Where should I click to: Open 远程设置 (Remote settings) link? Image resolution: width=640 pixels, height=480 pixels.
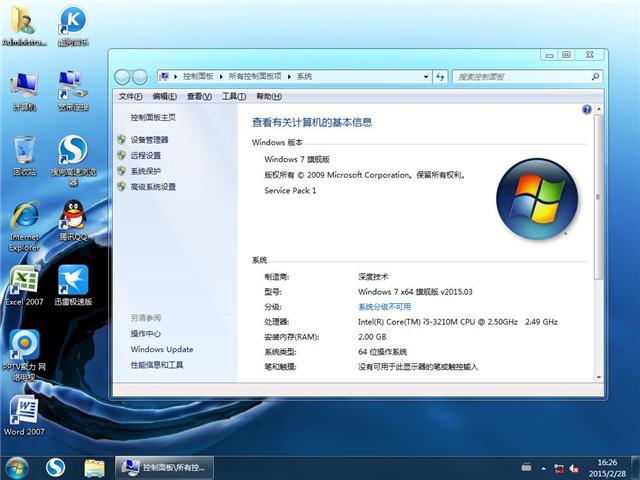[146, 156]
